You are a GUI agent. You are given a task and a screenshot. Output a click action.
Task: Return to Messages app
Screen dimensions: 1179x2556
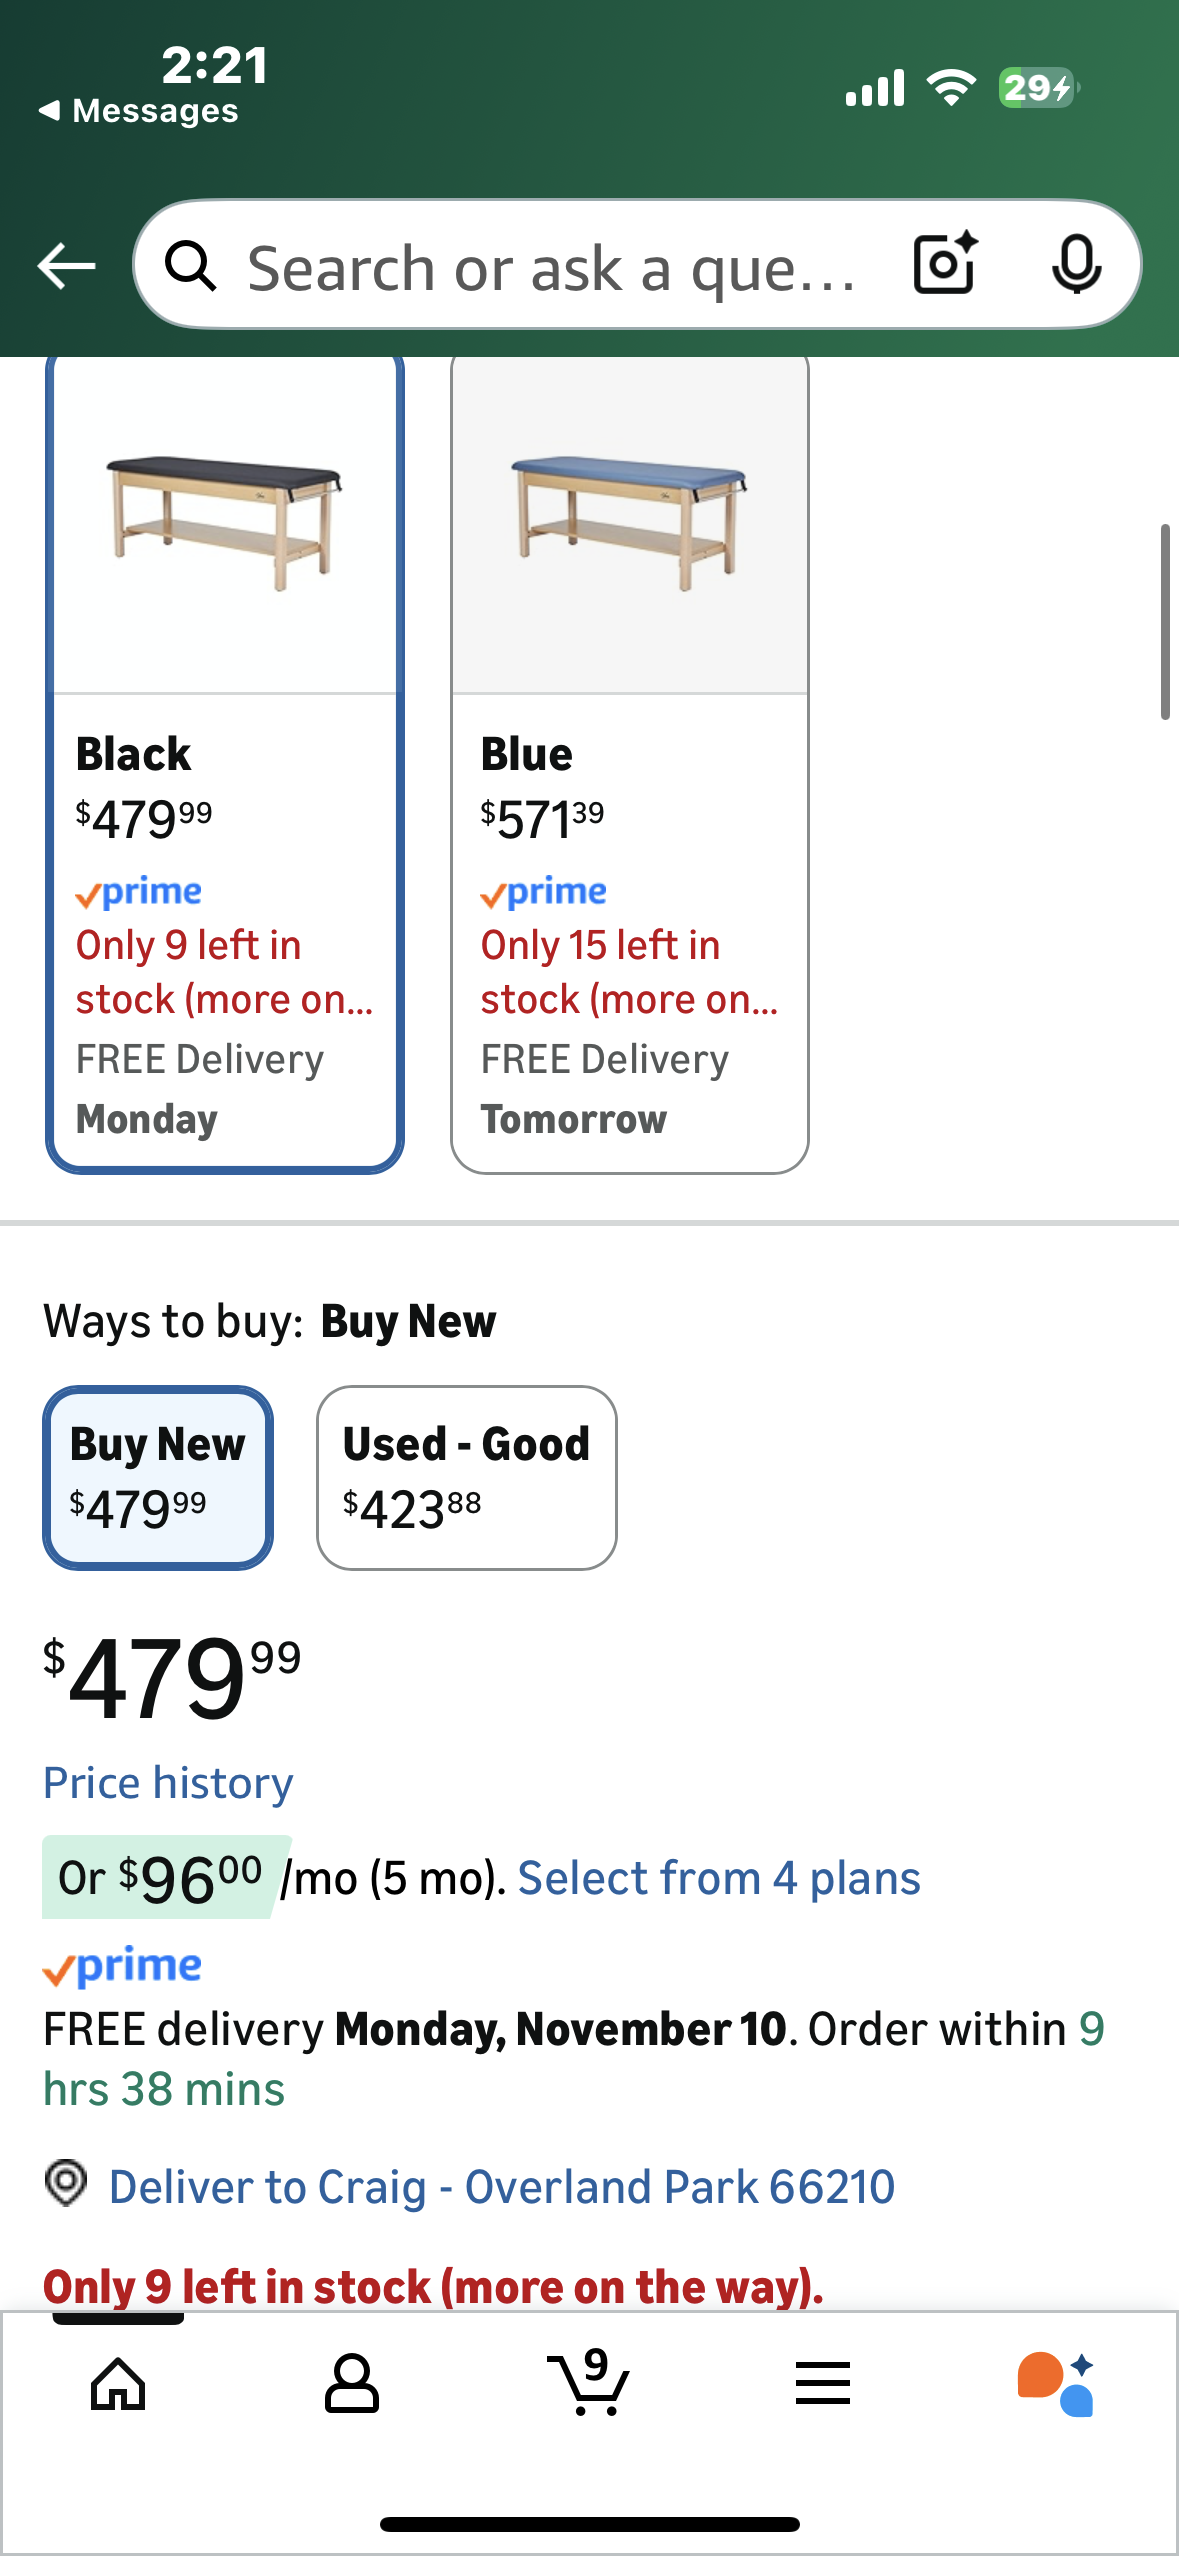[139, 111]
